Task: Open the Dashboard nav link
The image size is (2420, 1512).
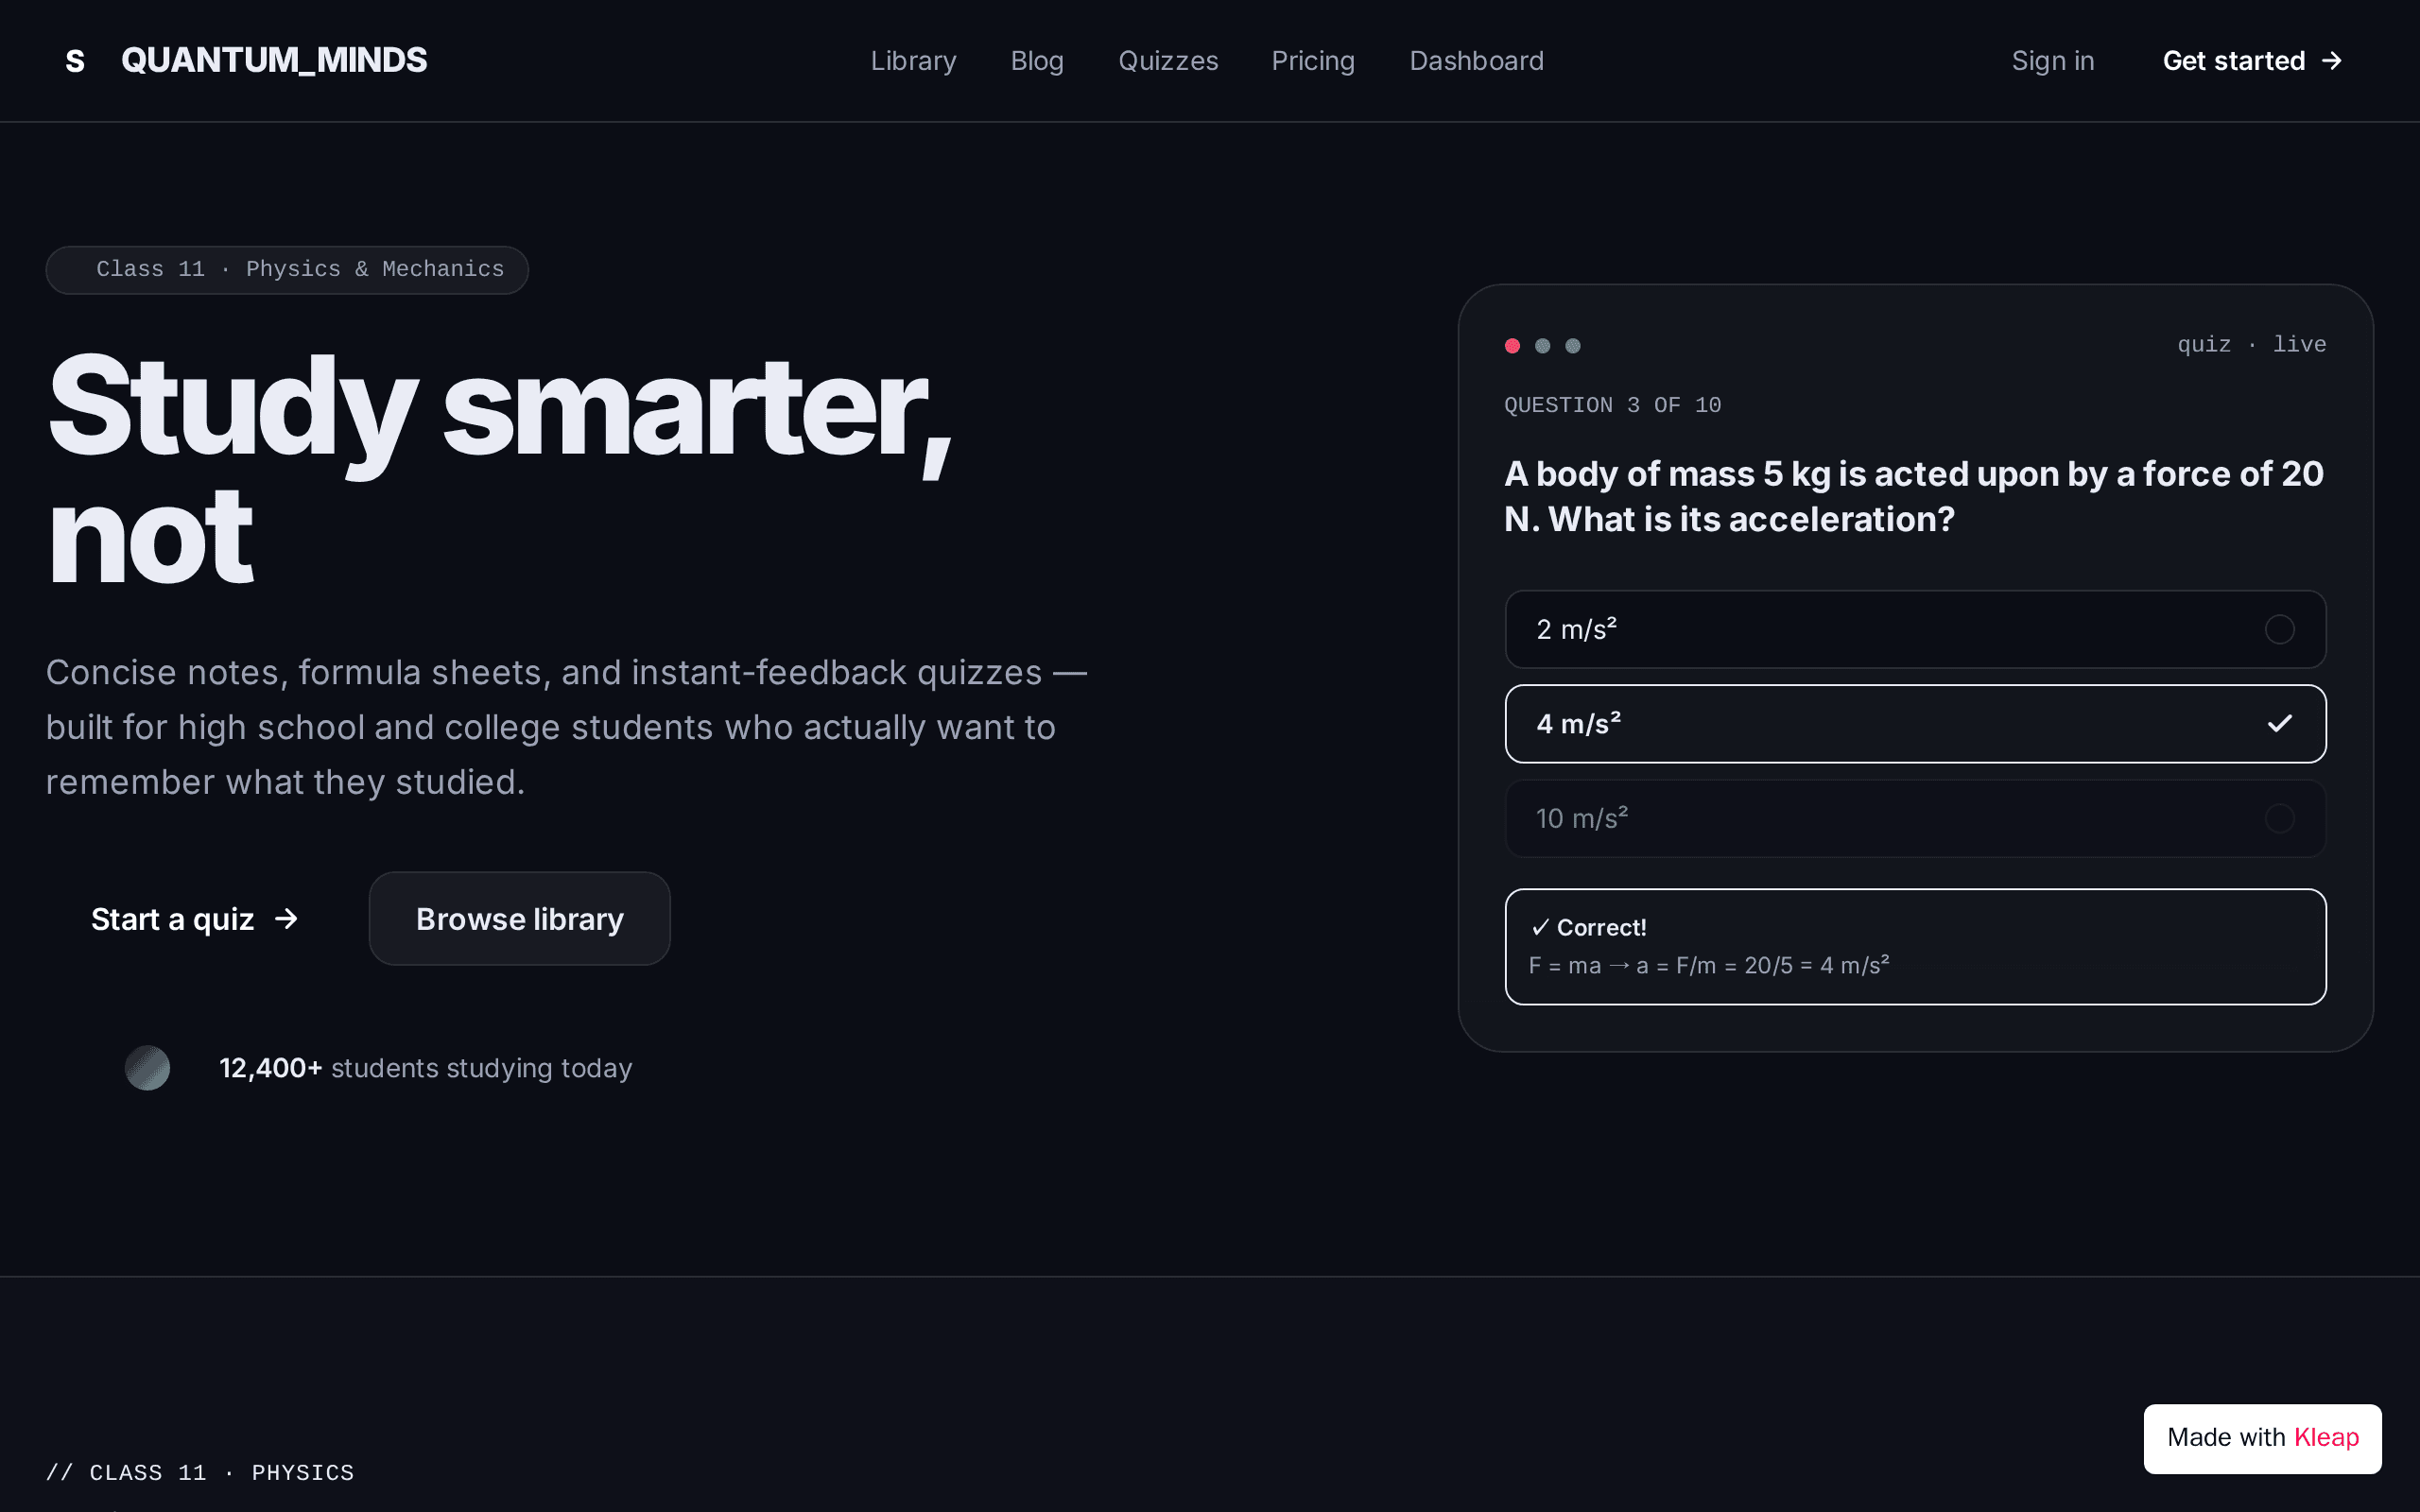Action: coord(1476,61)
